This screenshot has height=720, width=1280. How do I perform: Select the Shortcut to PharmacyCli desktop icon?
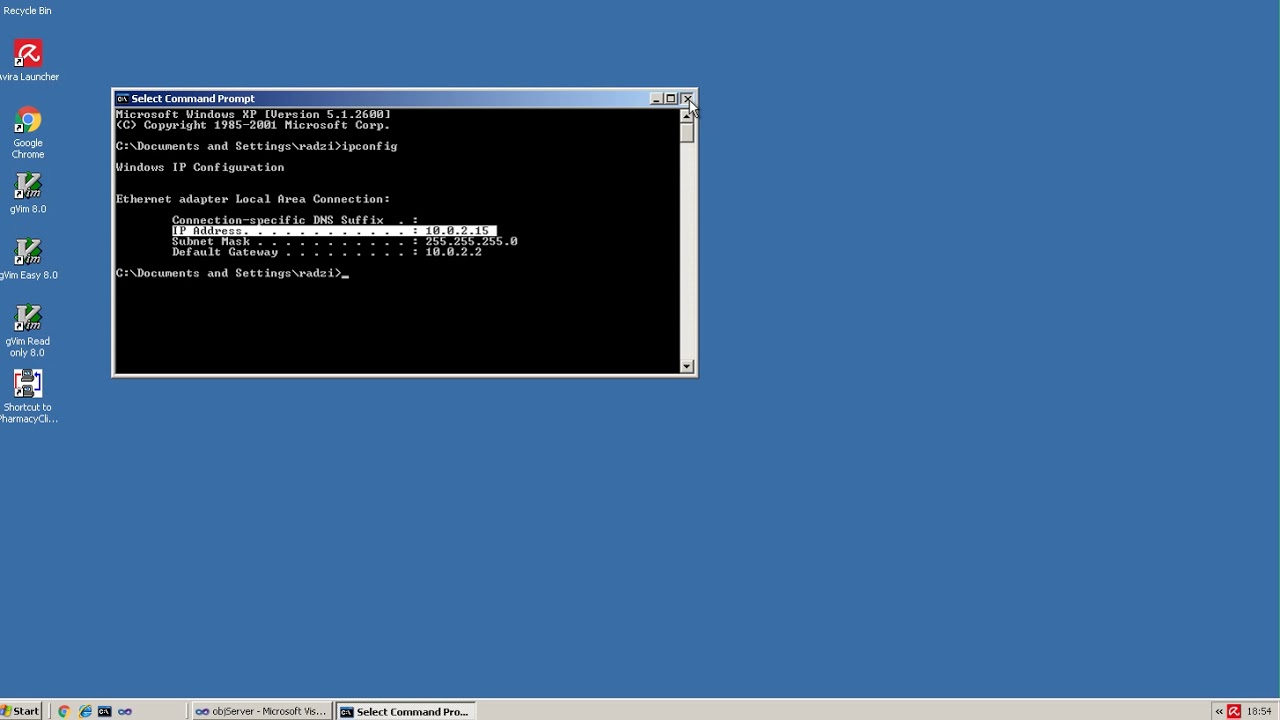(x=28, y=397)
